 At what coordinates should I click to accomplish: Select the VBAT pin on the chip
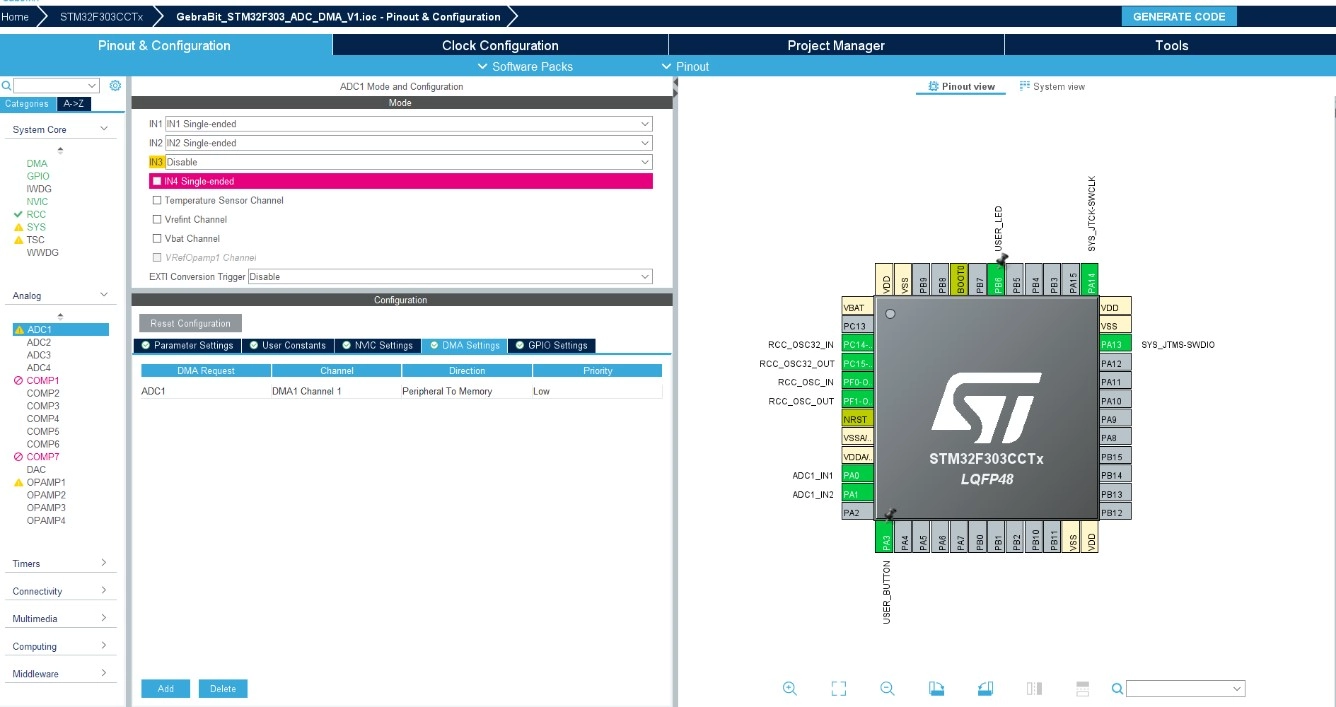pyautogui.click(x=858, y=307)
